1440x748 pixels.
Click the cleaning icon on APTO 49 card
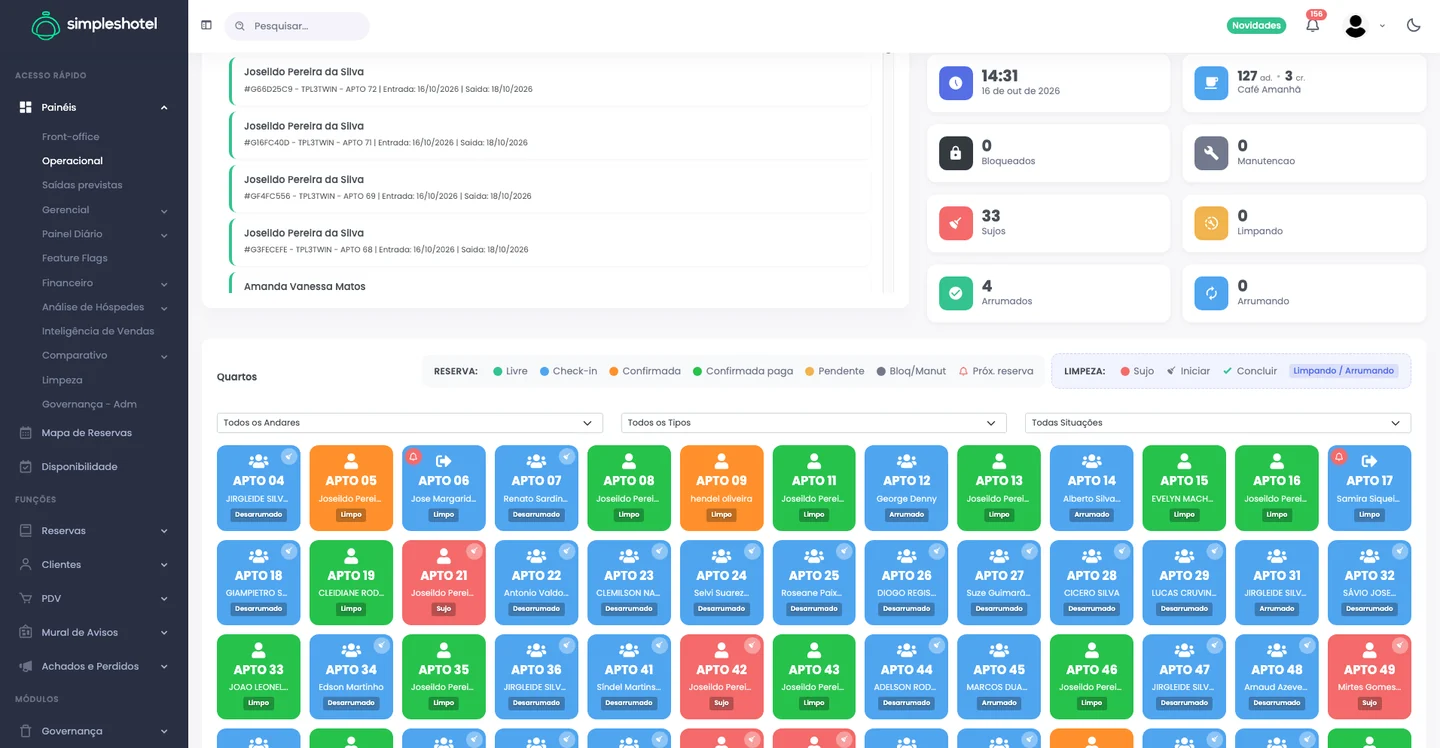[x=1400, y=646]
